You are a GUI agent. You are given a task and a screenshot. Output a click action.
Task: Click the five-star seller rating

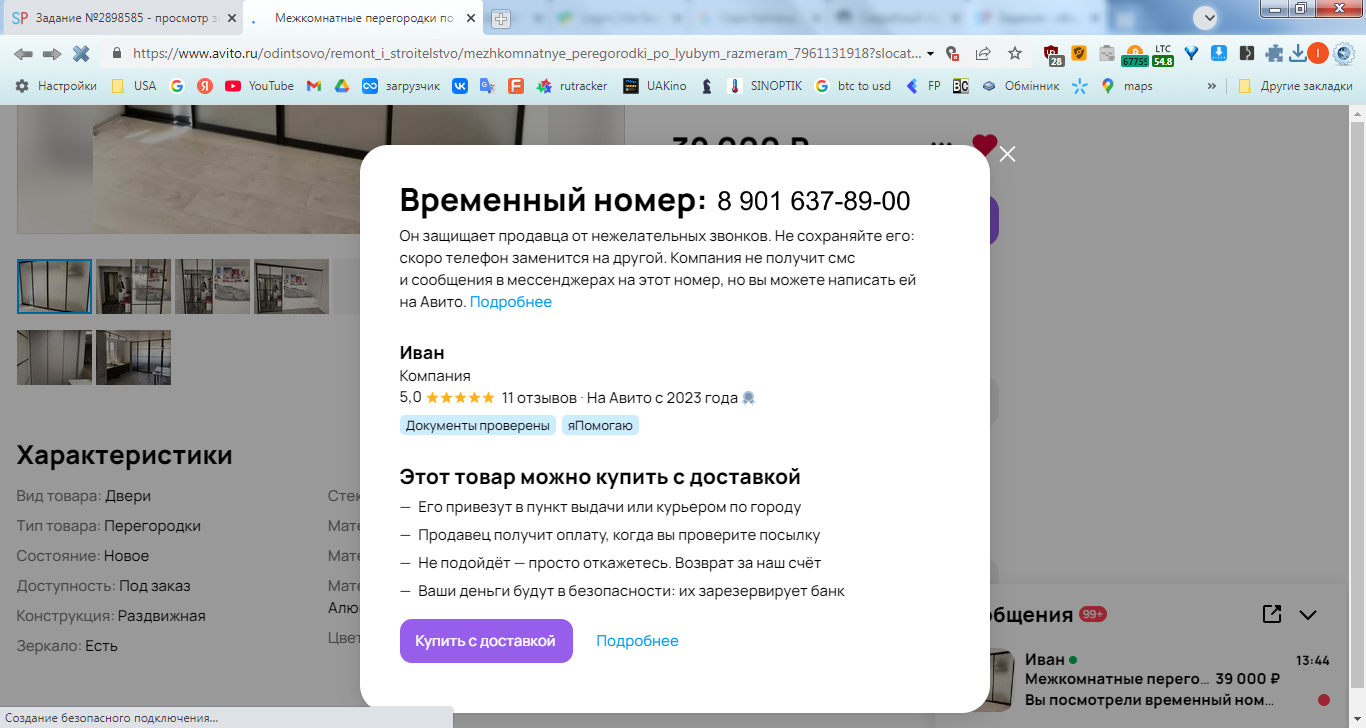pyautogui.click(x=460, y=397)
